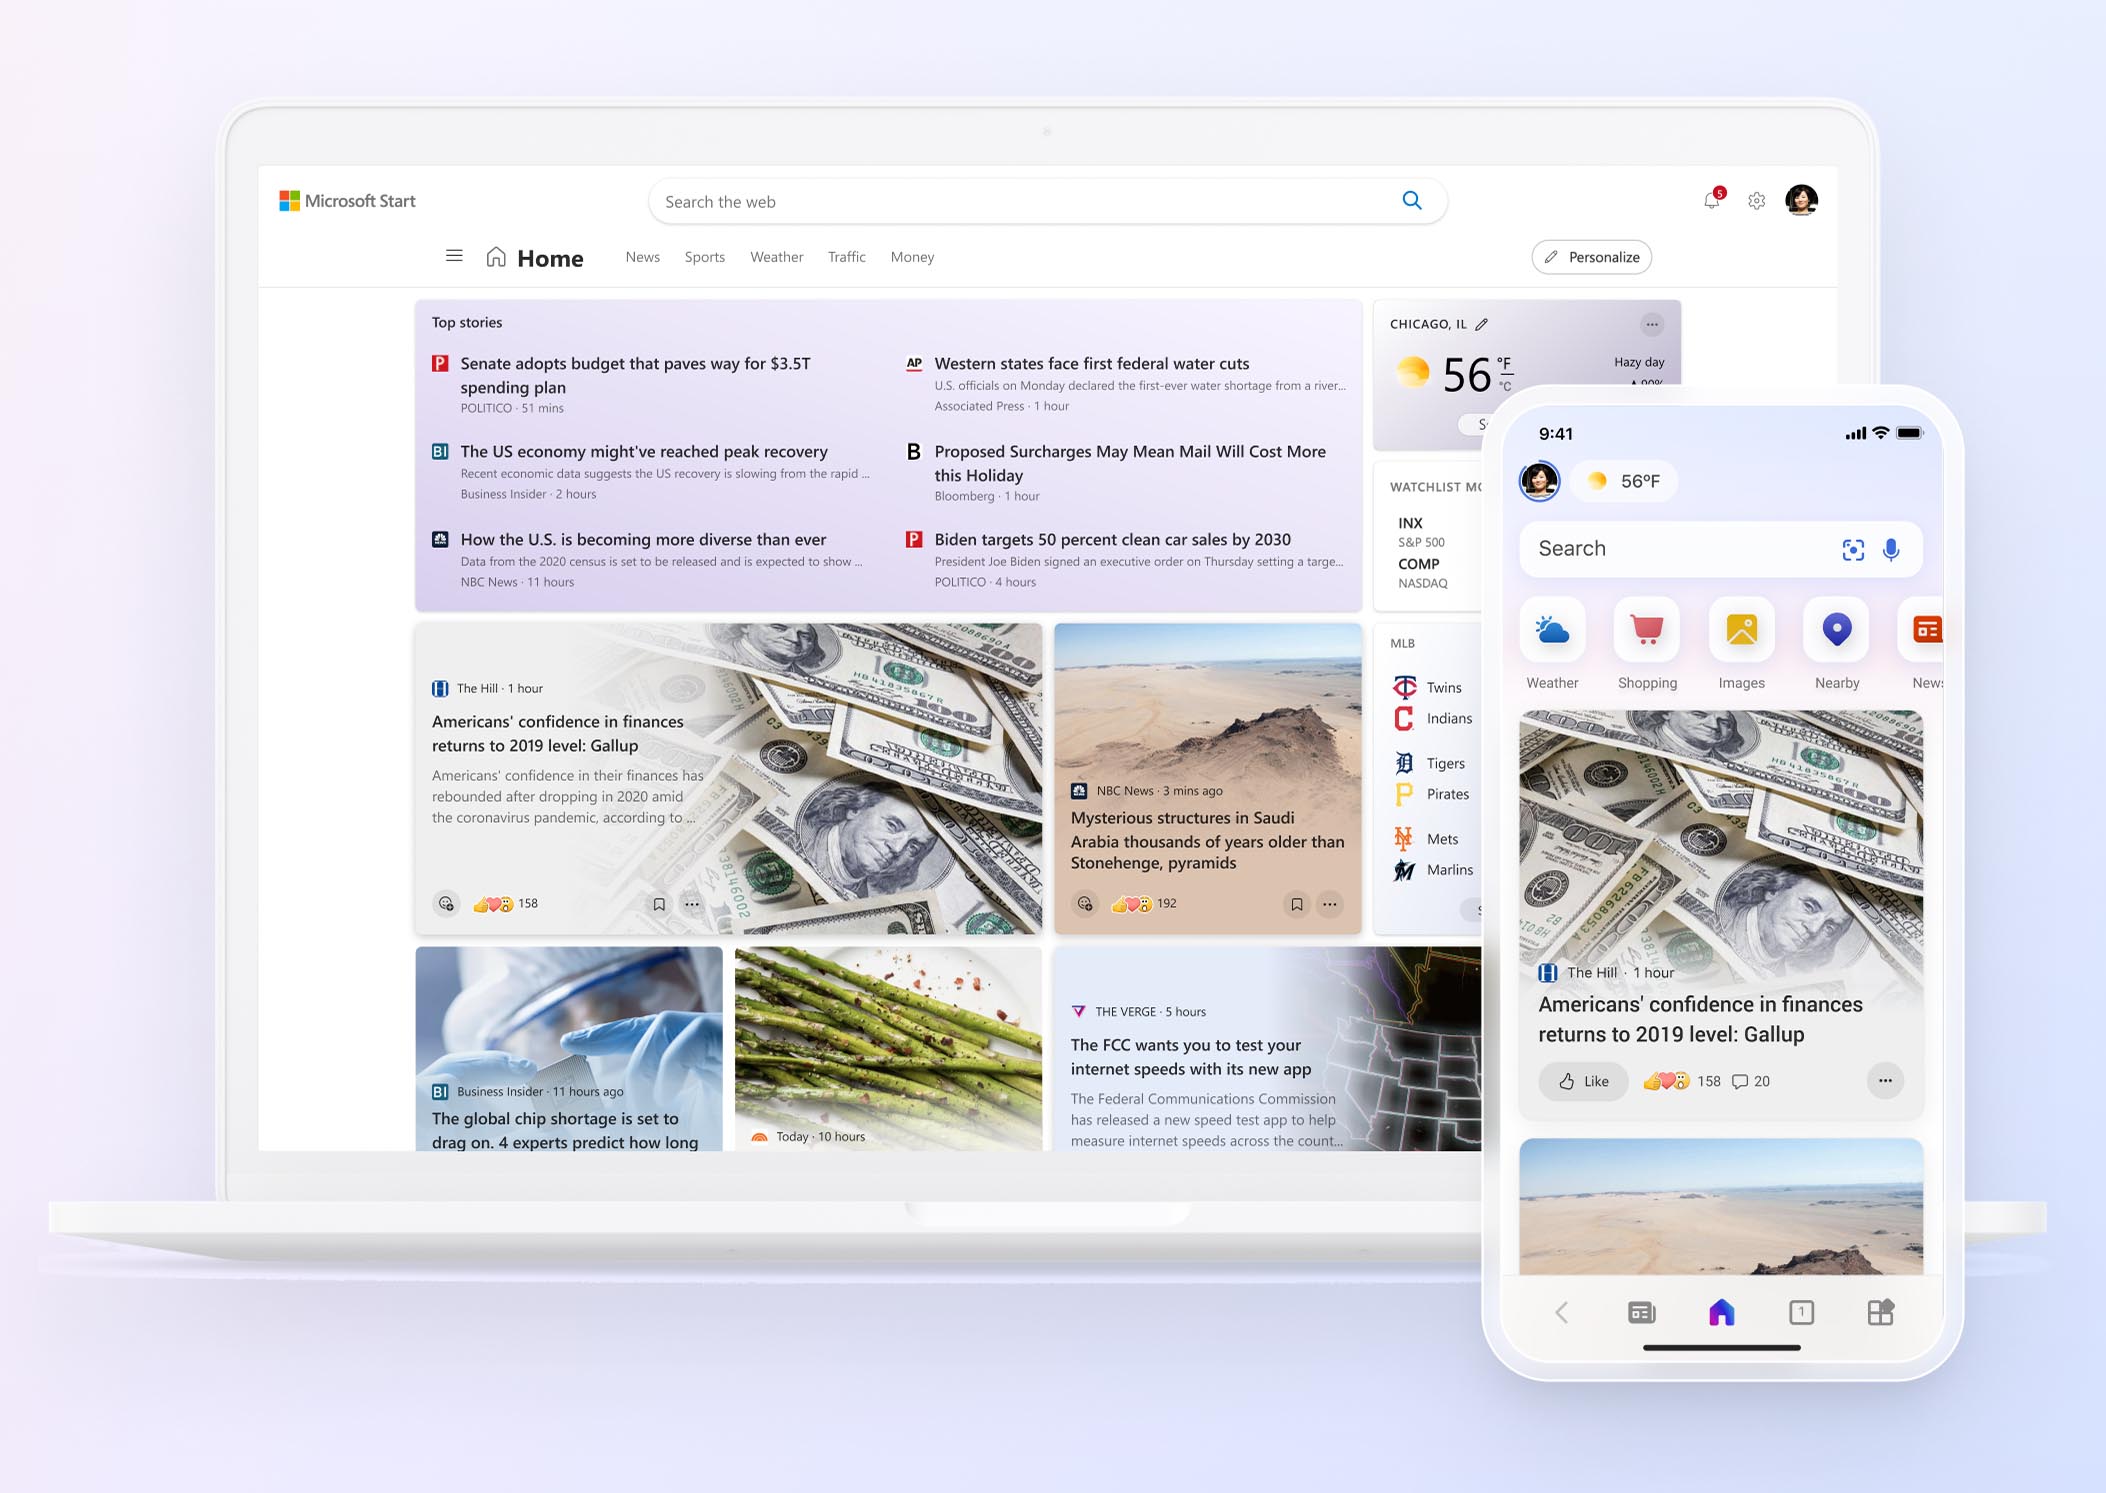Select the Twins vs Indians matchup
The height and width of the screenshot is (1493, 2106).
[1435, 703]
